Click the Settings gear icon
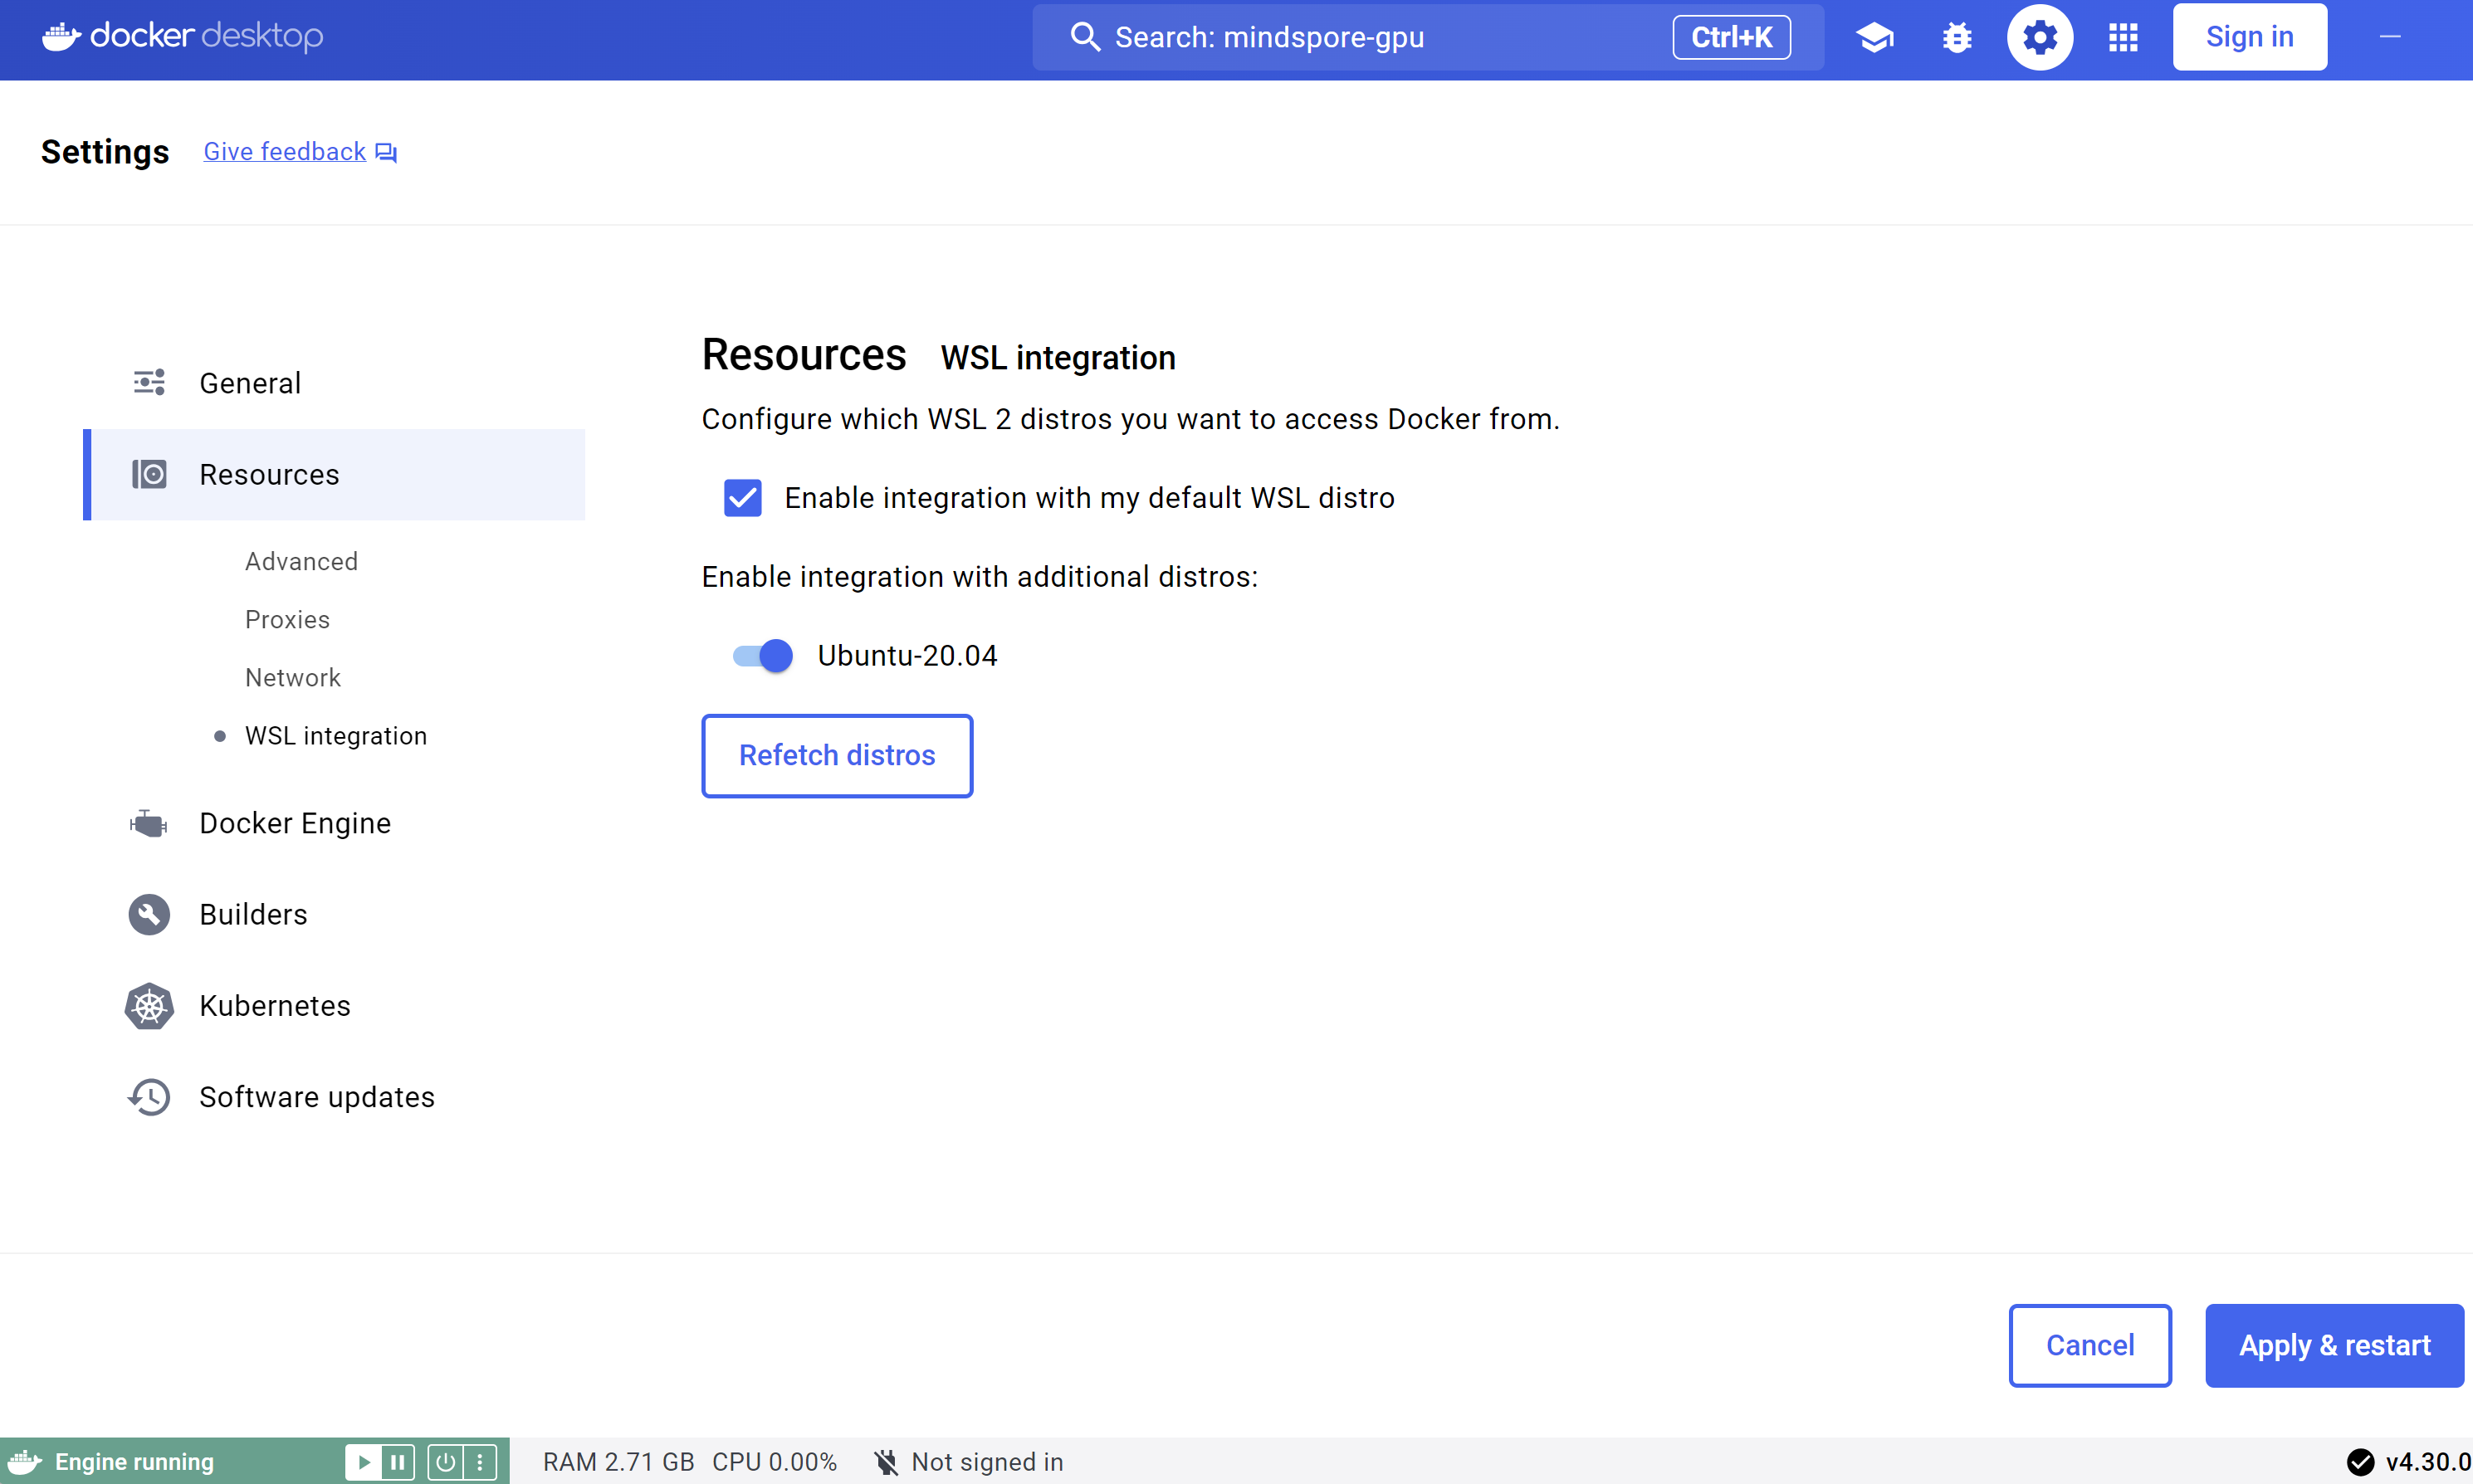Screen dimensions: 2473x1484 pos(2040,37)
